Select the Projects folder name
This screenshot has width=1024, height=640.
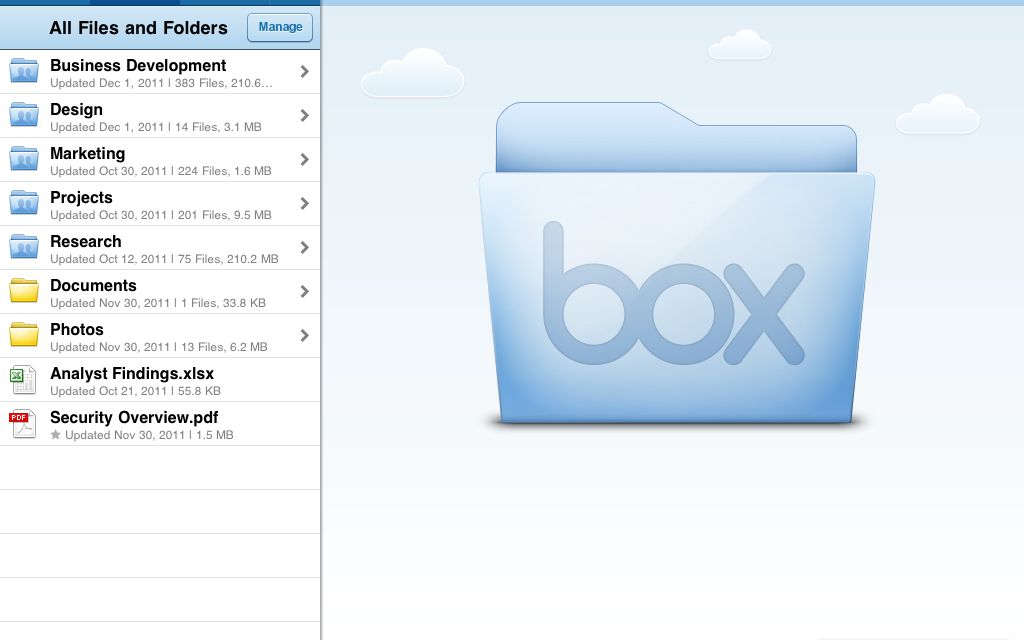(81, 197)
